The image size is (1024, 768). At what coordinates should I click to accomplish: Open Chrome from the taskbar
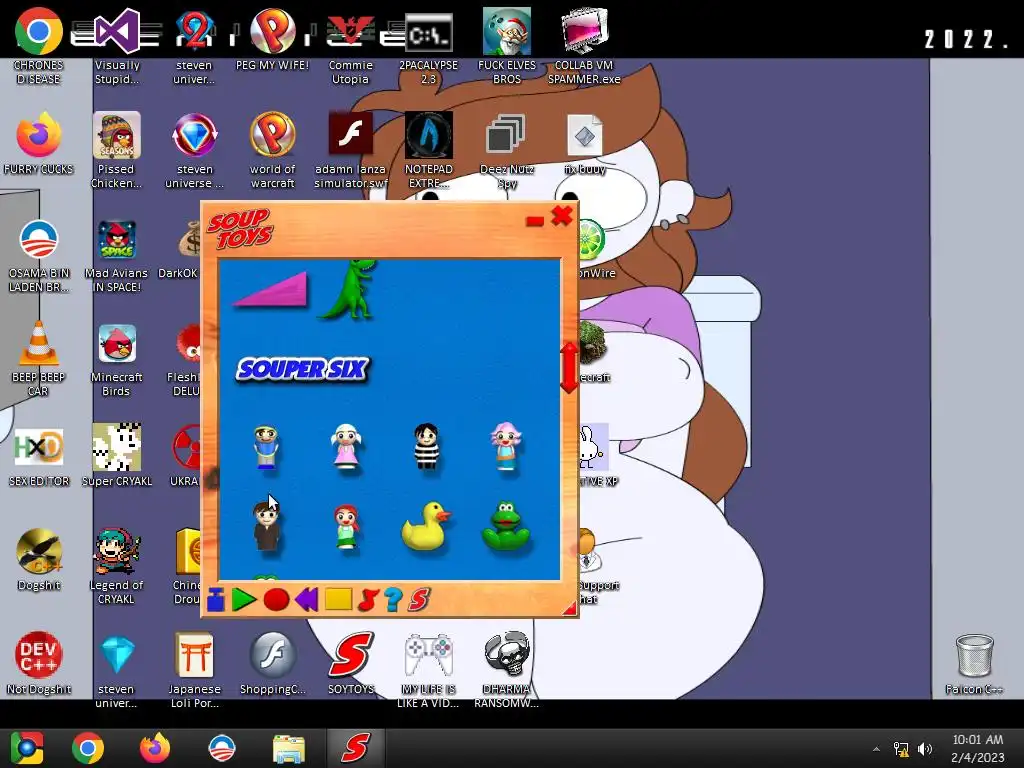[x=88, y=748]
